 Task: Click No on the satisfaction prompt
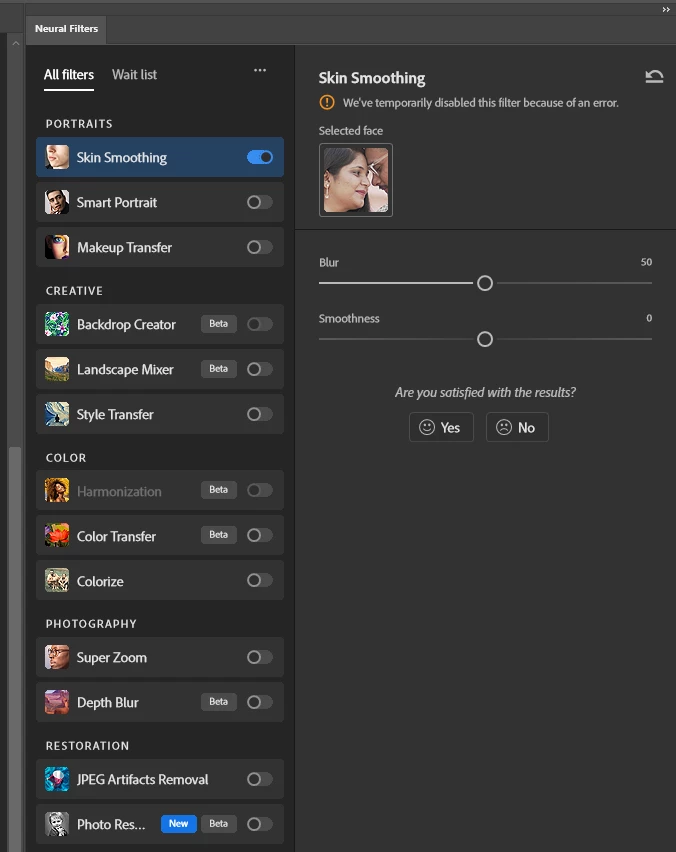(517, 427)
